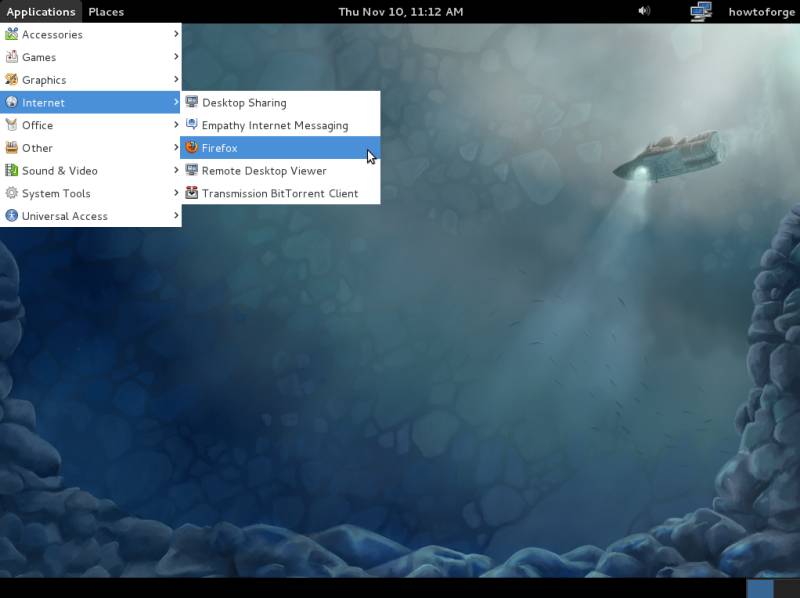The height and width of the screenshot is (598, 800).
Task: Click the Accessories category icon
Action: [11, 34]
